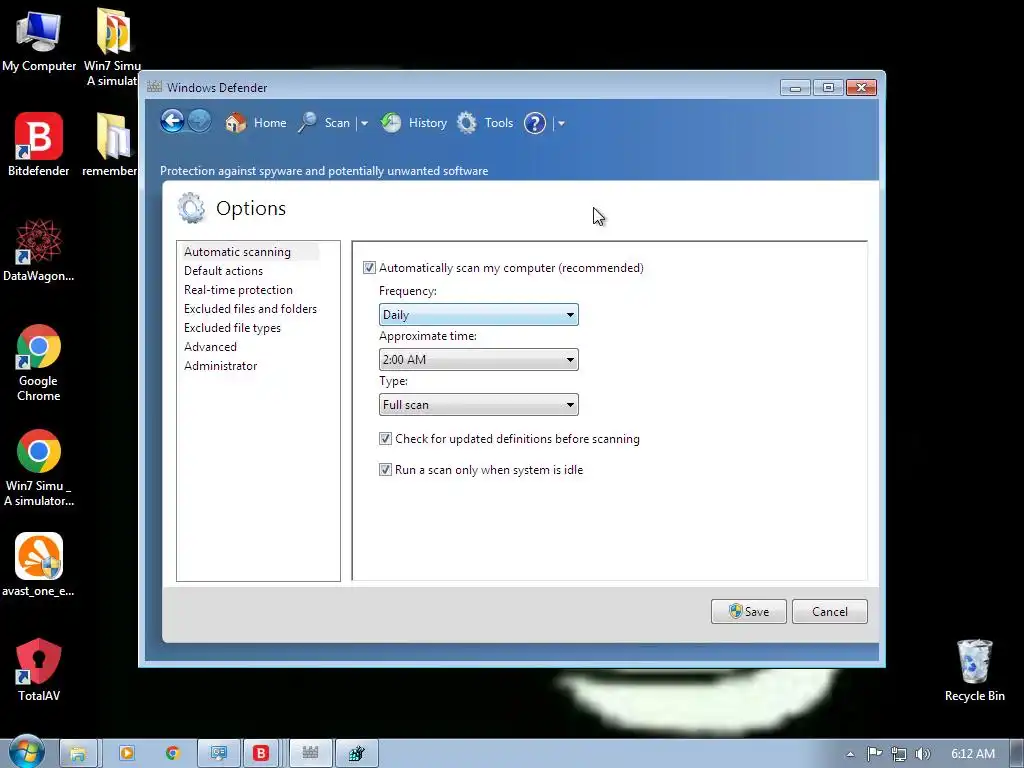Show hidden tray icons arrow
This screenshot has height=768, width=1024.
[850, 754]
